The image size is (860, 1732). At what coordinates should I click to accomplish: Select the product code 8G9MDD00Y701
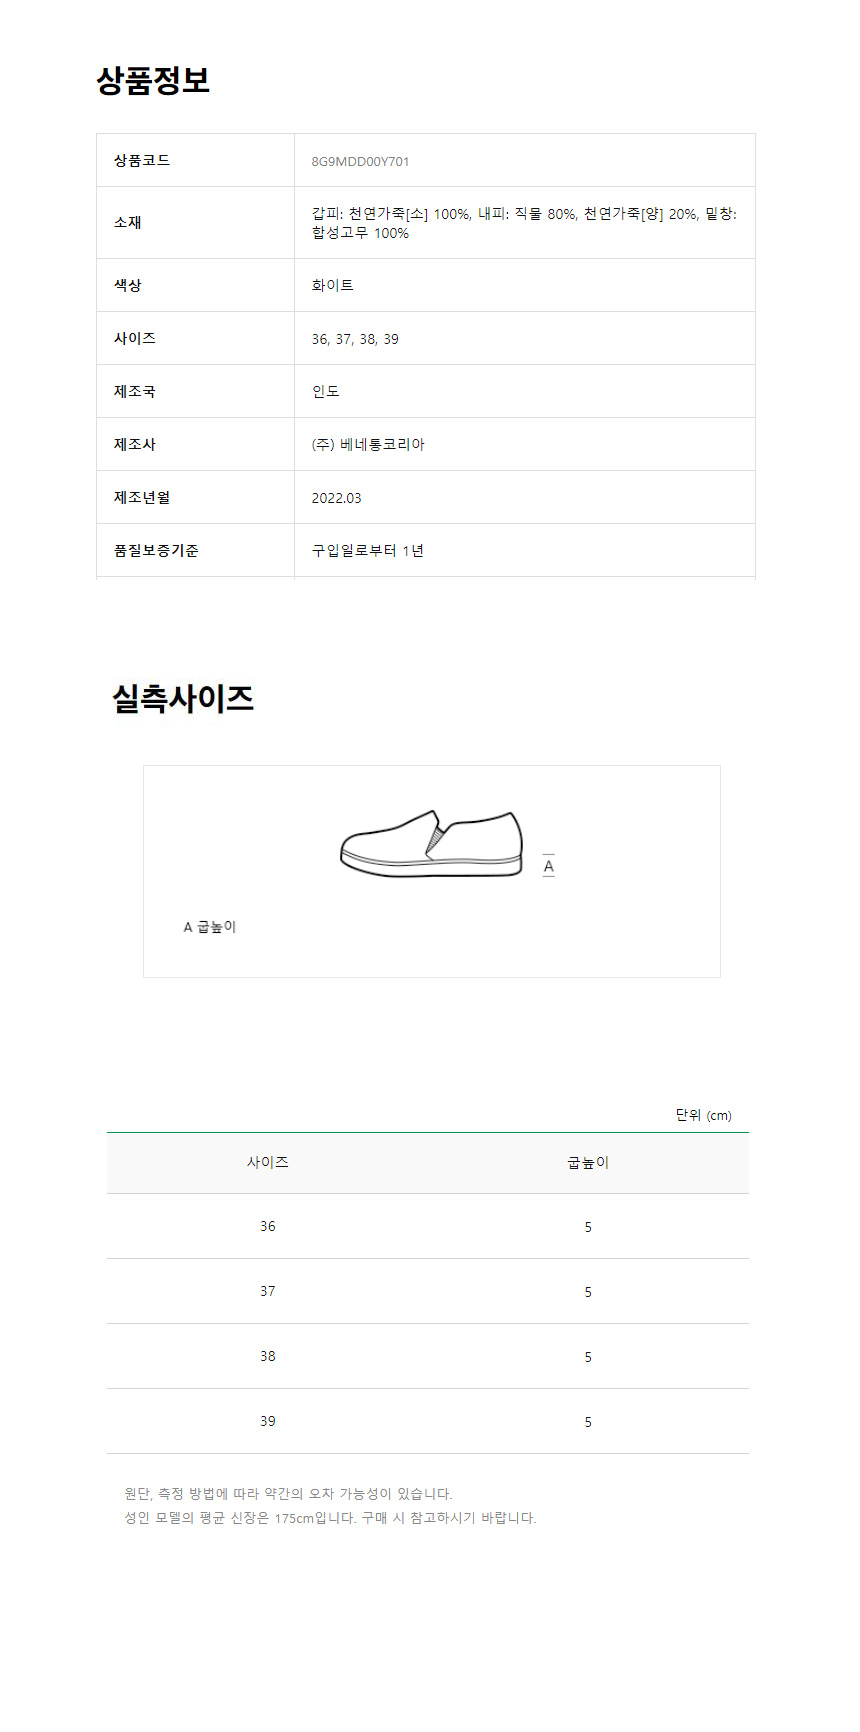[x=360, y=161]
